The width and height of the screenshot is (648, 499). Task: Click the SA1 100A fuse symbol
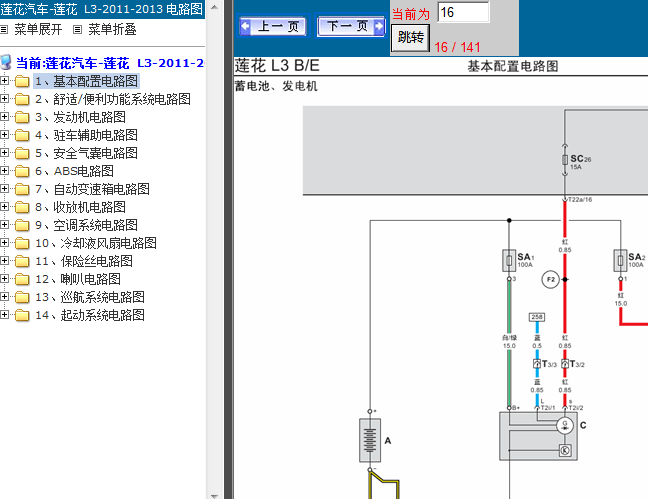[509, 260]
